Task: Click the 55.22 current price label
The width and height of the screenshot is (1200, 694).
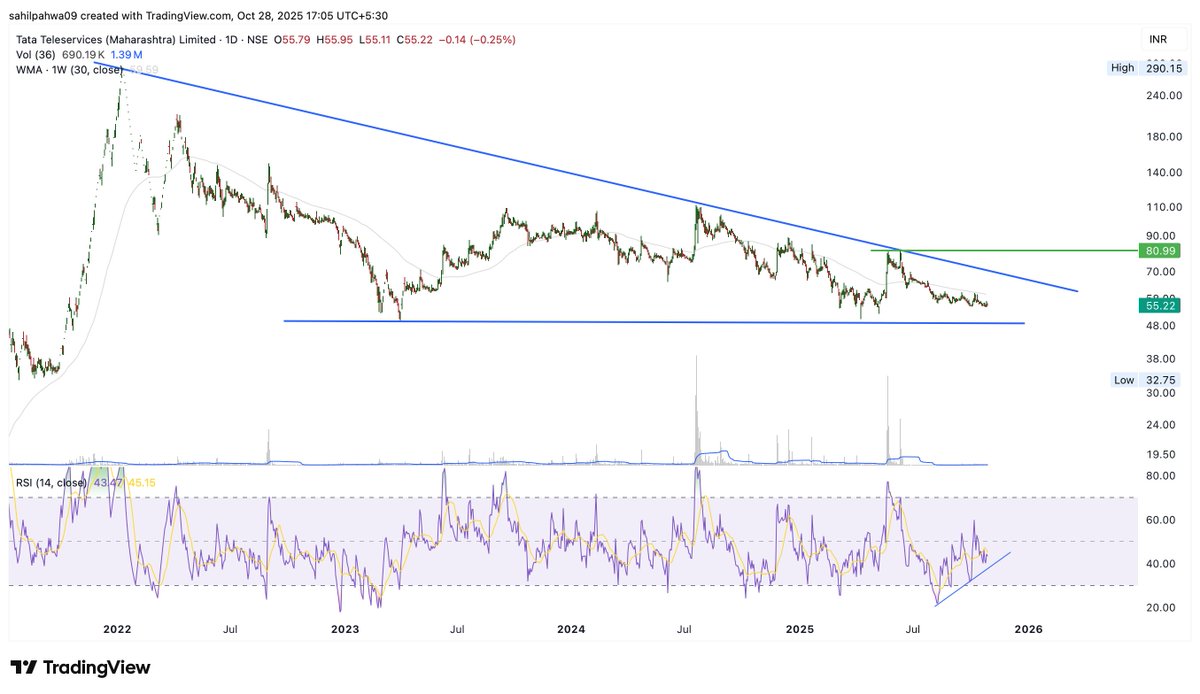Action: [x=1158, y=305]
